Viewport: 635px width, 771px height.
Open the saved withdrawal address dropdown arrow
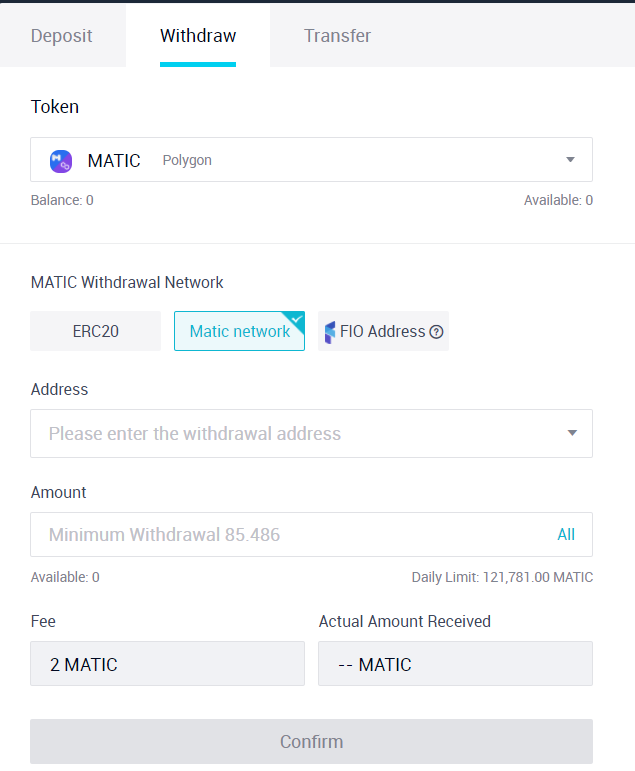[572, 433]
